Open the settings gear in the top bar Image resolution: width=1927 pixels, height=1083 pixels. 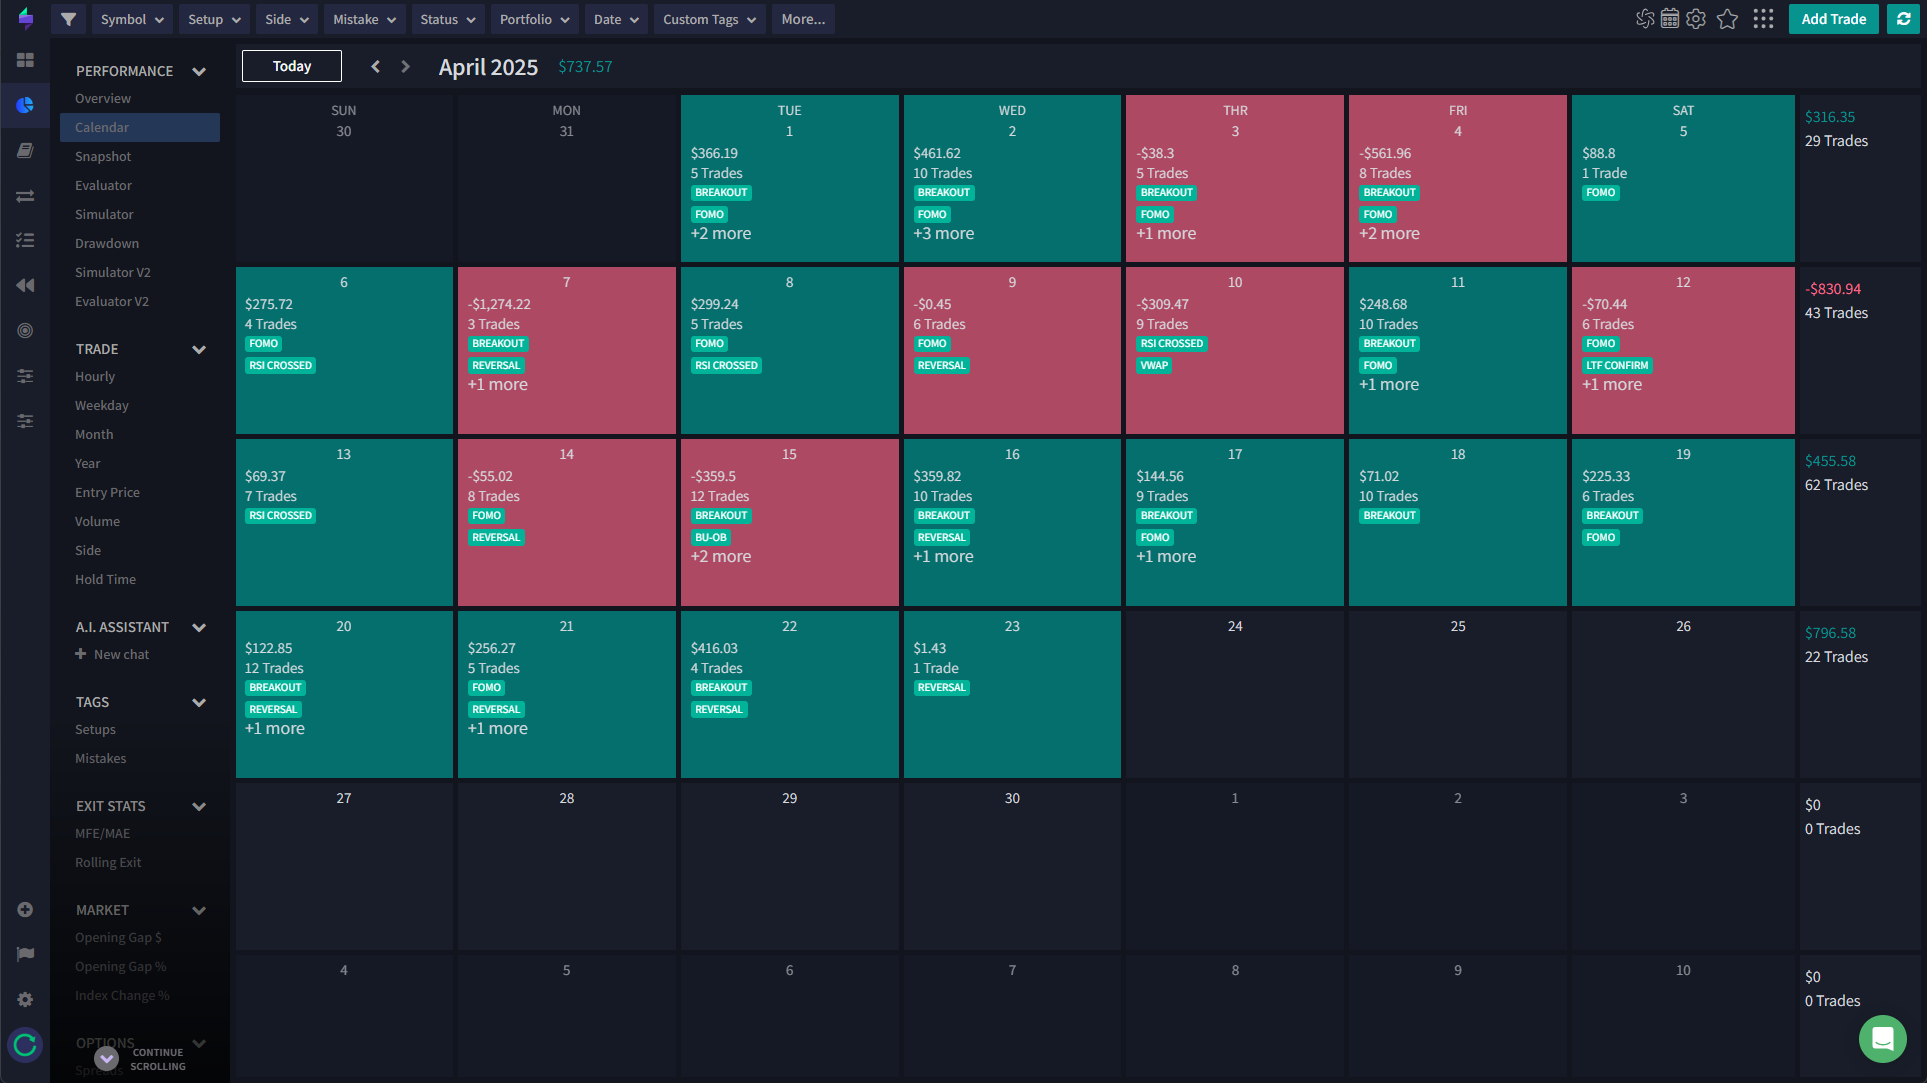click(1696, 19)
